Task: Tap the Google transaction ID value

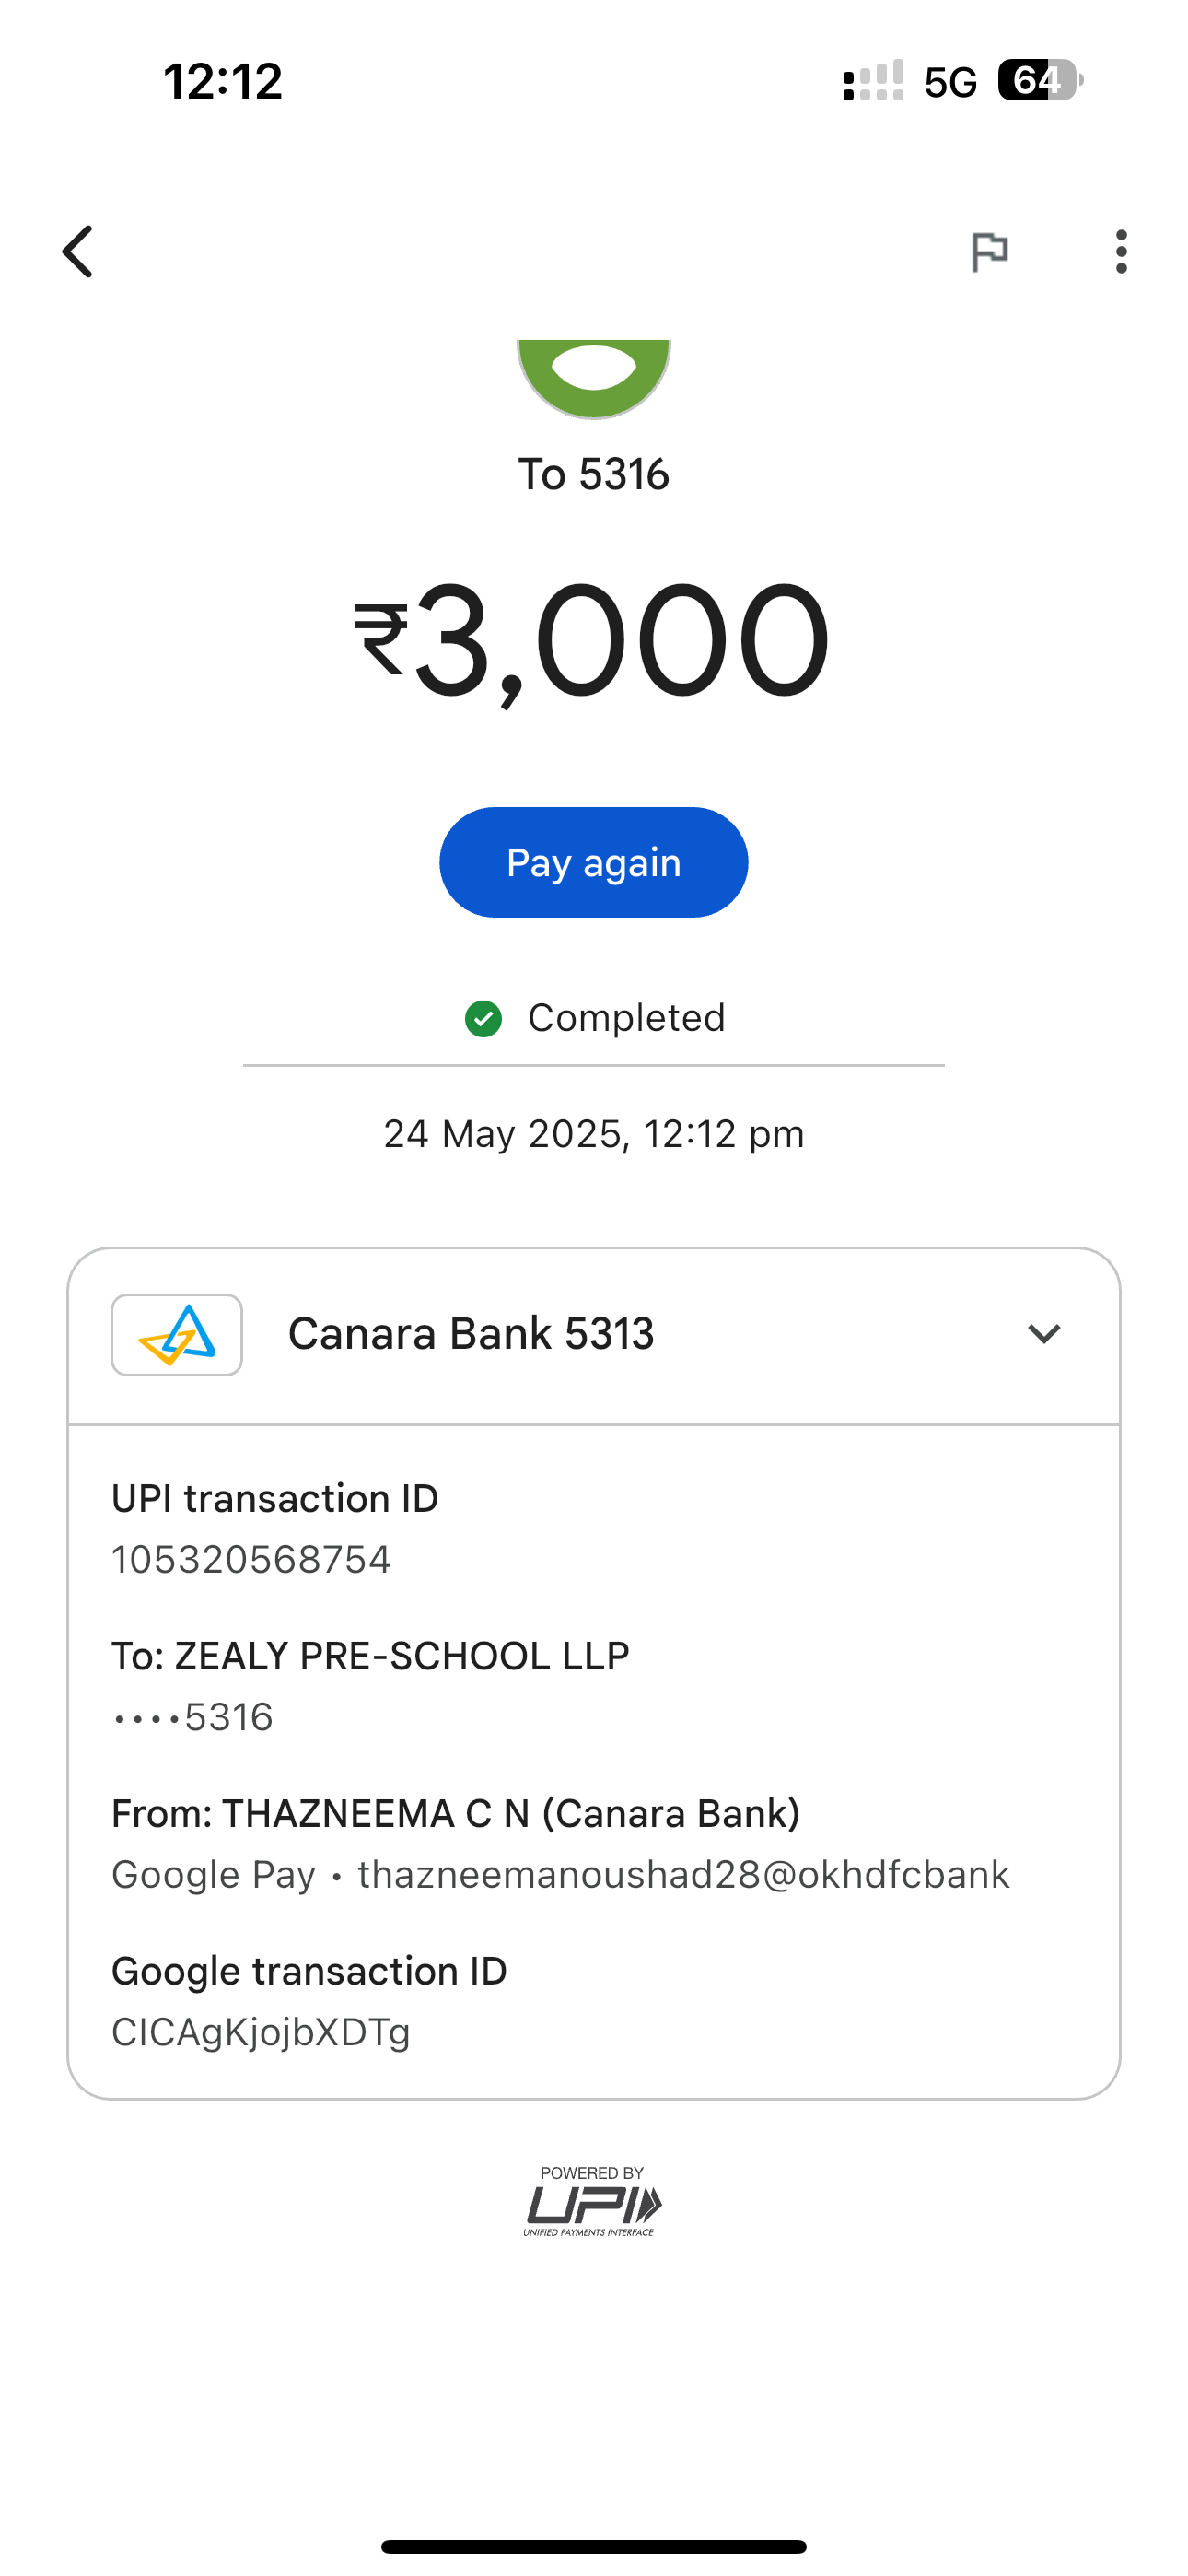Action: pyautogui.click(x=261, y=2032)
